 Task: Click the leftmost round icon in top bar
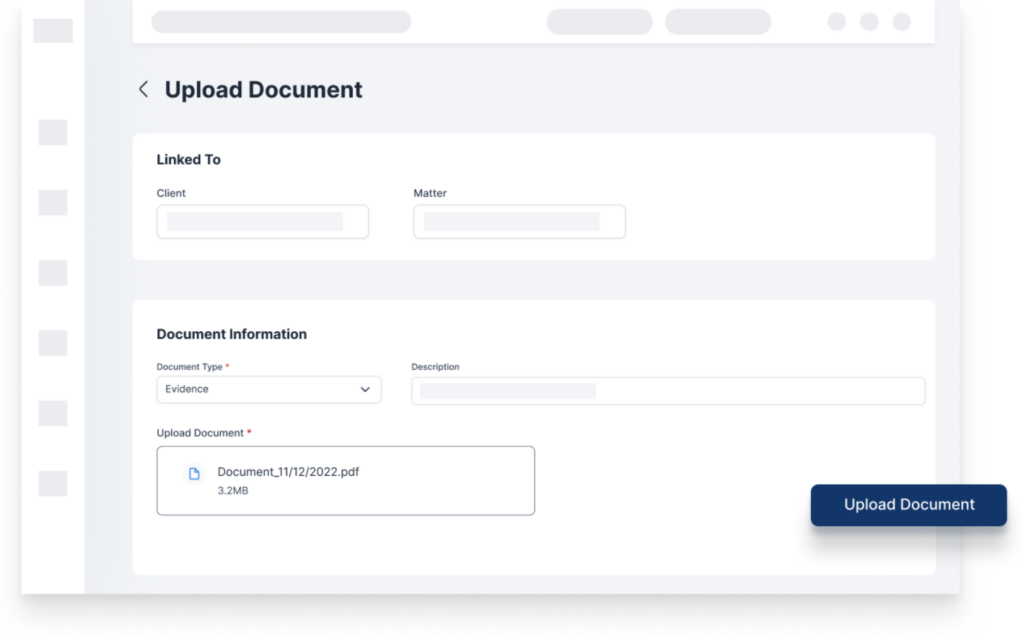(837, 22)
